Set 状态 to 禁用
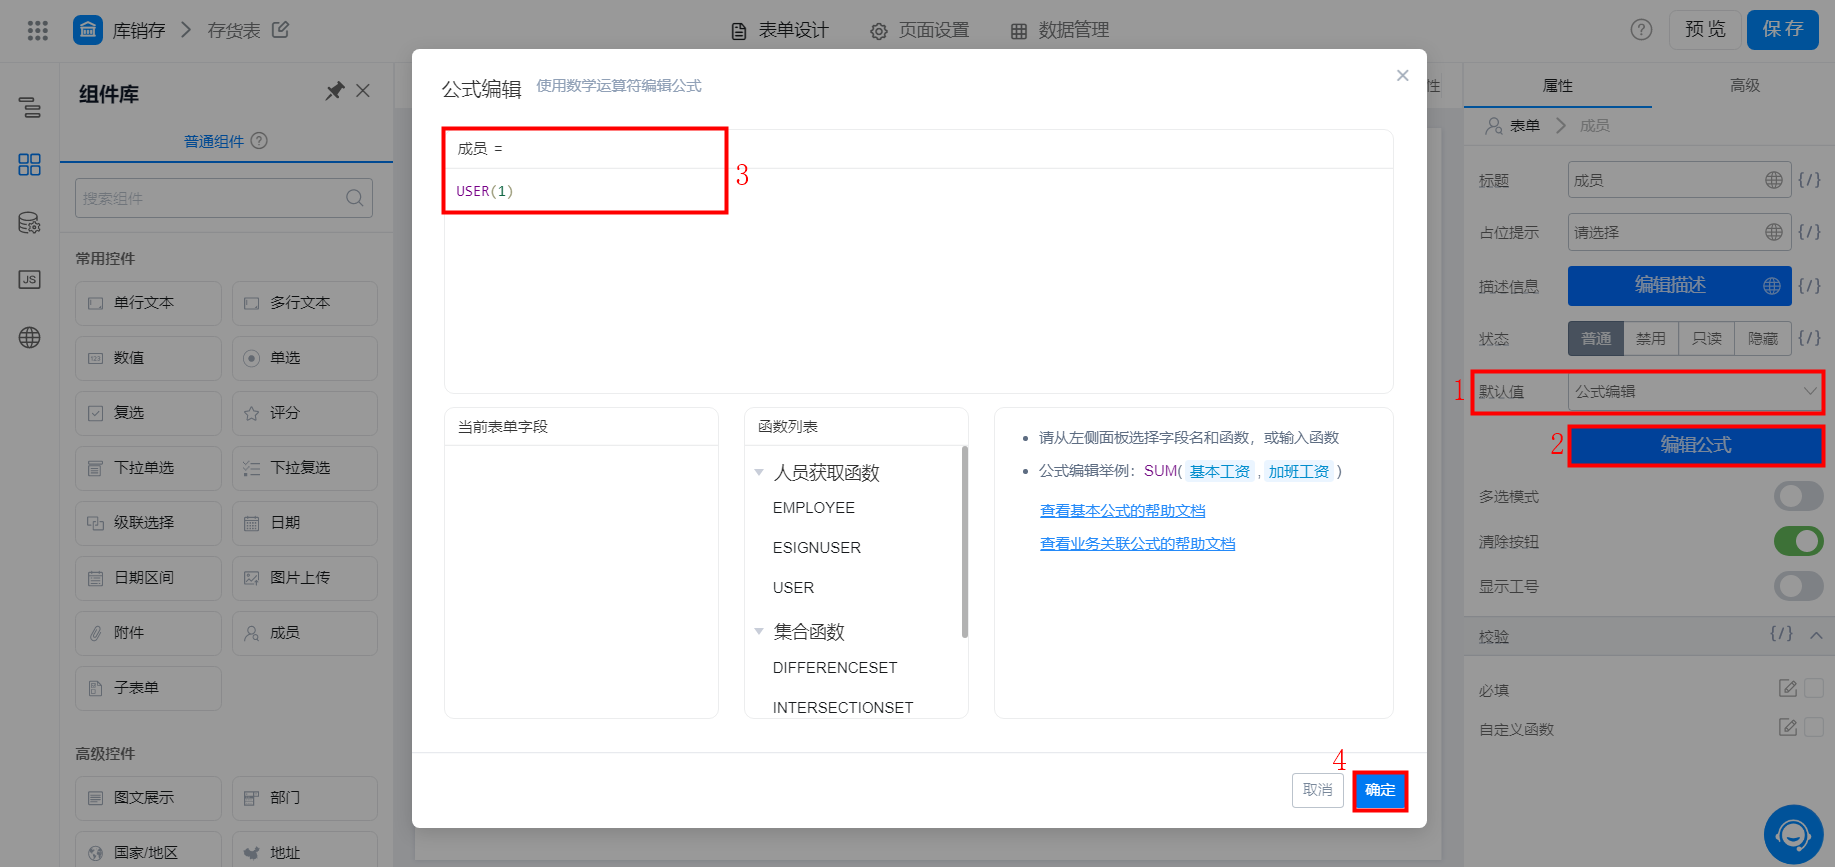The height and width of the screenshot is (867, 1835). [x=1651, y=338]
